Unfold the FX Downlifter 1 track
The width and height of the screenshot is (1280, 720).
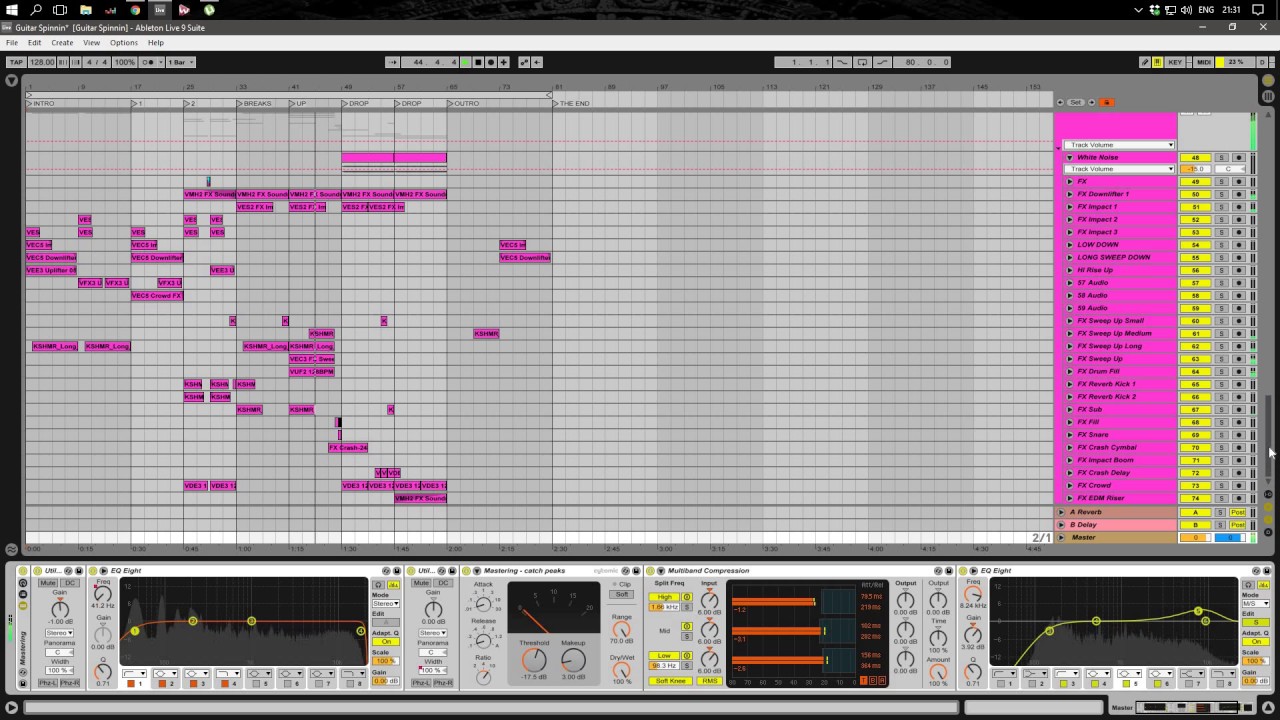[x=1069, y=194]
